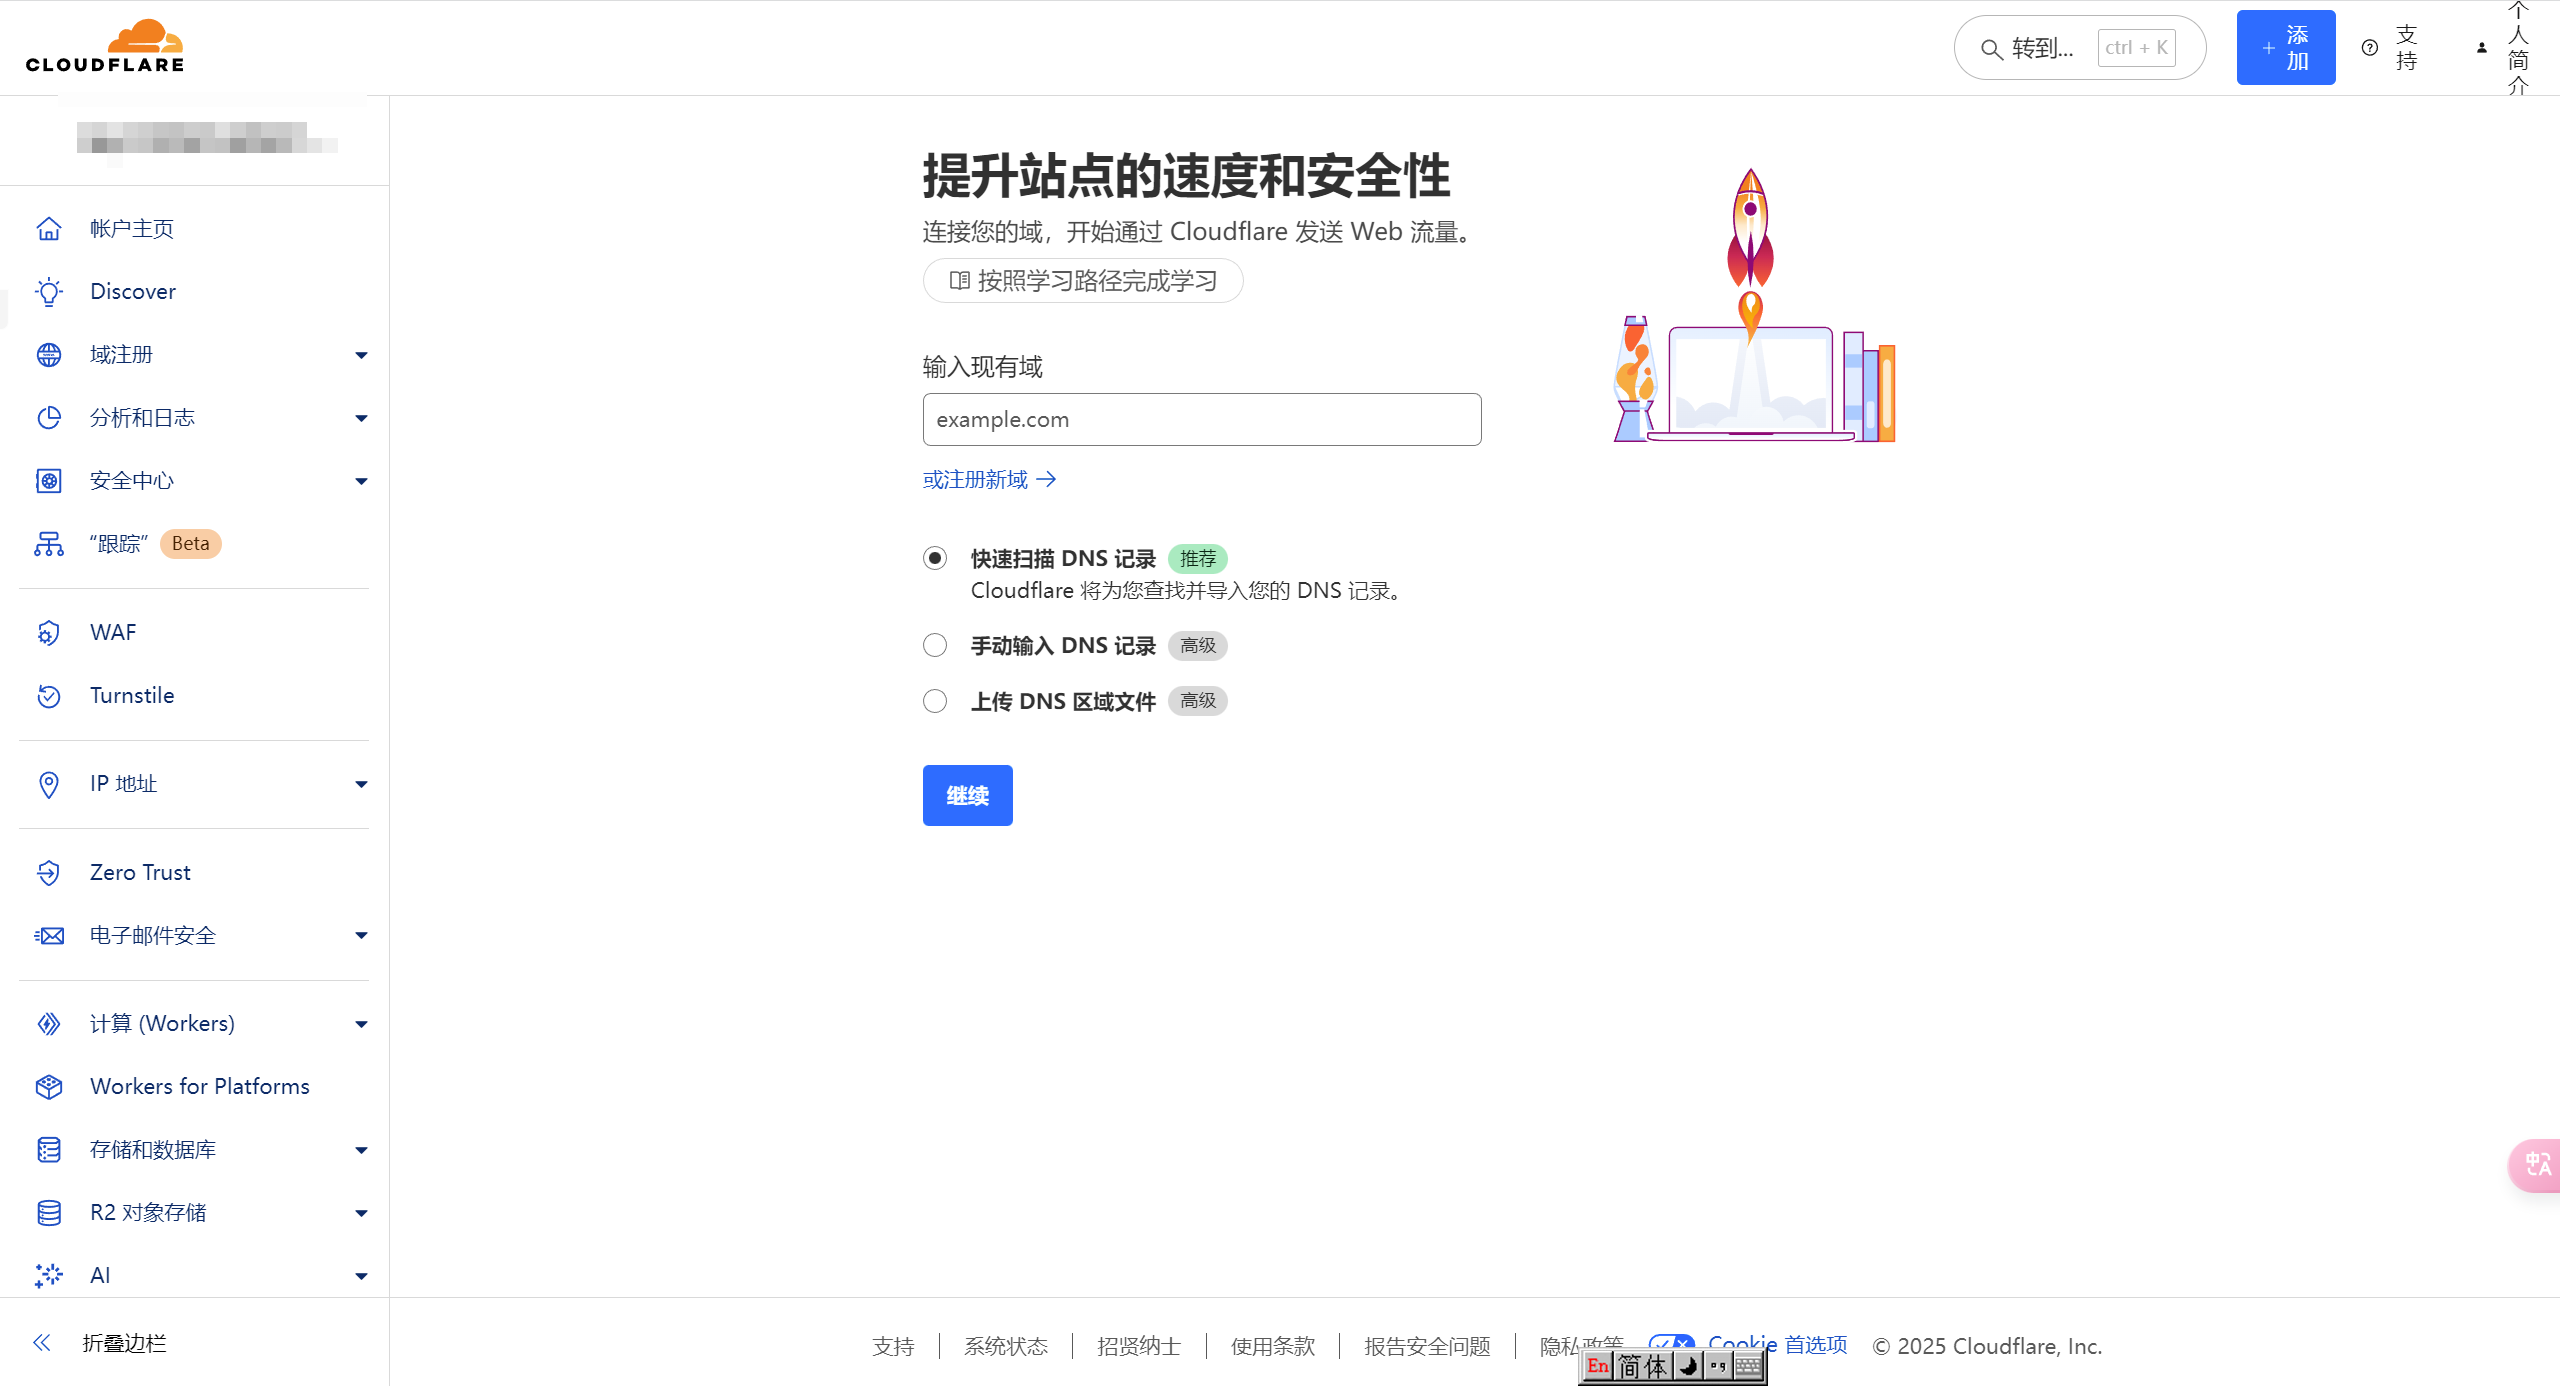Select upload DNS zone file option
2560x1386 pixels.
(x=935, y=702)
